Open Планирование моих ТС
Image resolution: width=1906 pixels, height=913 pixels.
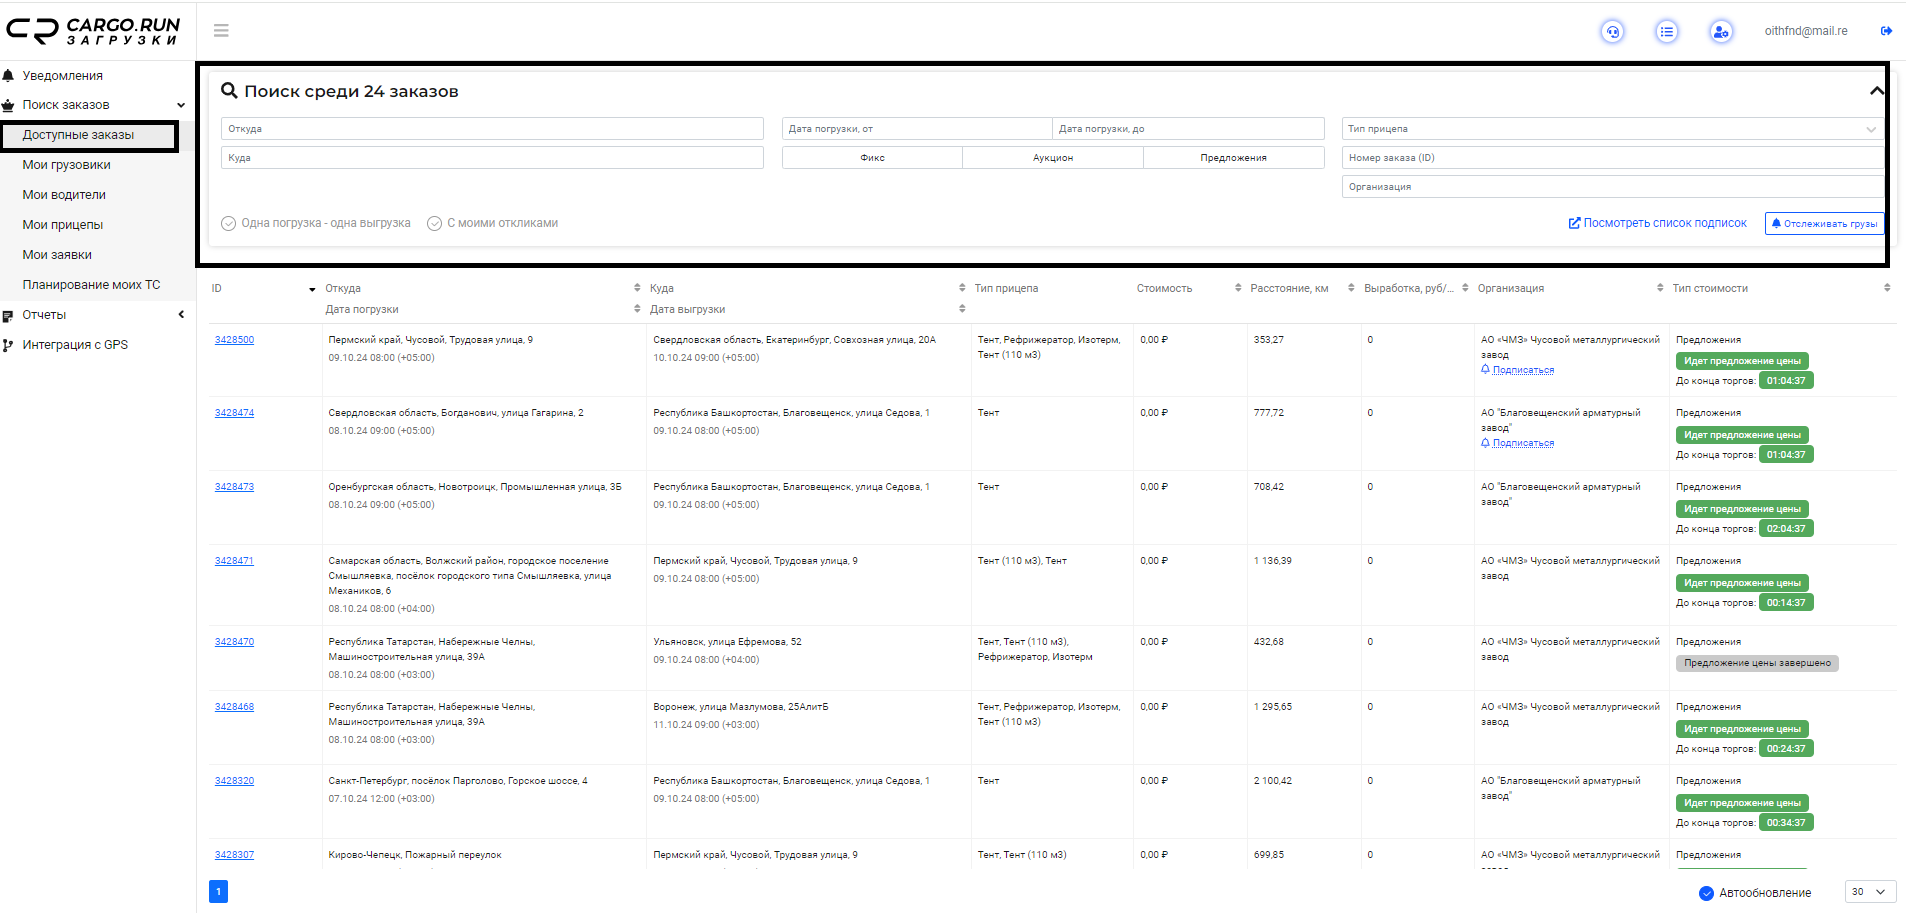click(91, 285)
